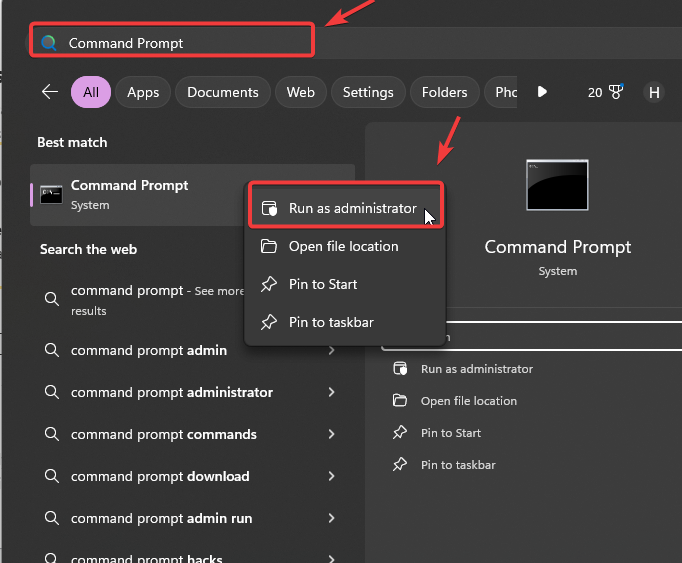Click Run as administrator in right panel

coord(476,369)
